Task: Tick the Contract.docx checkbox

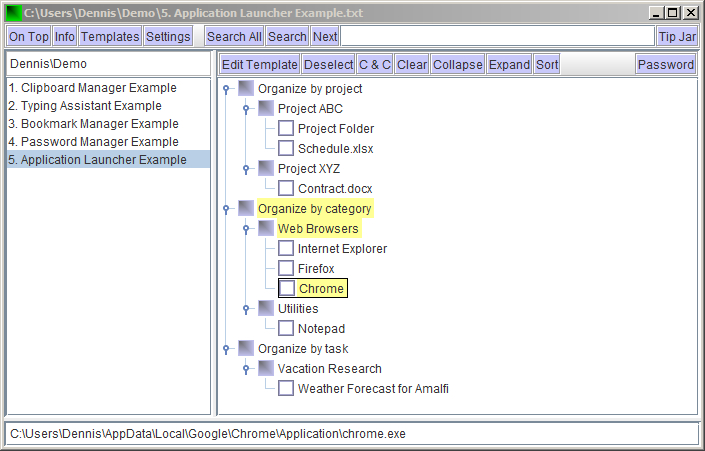Action: pyautogui.click(x=286, y=188)
